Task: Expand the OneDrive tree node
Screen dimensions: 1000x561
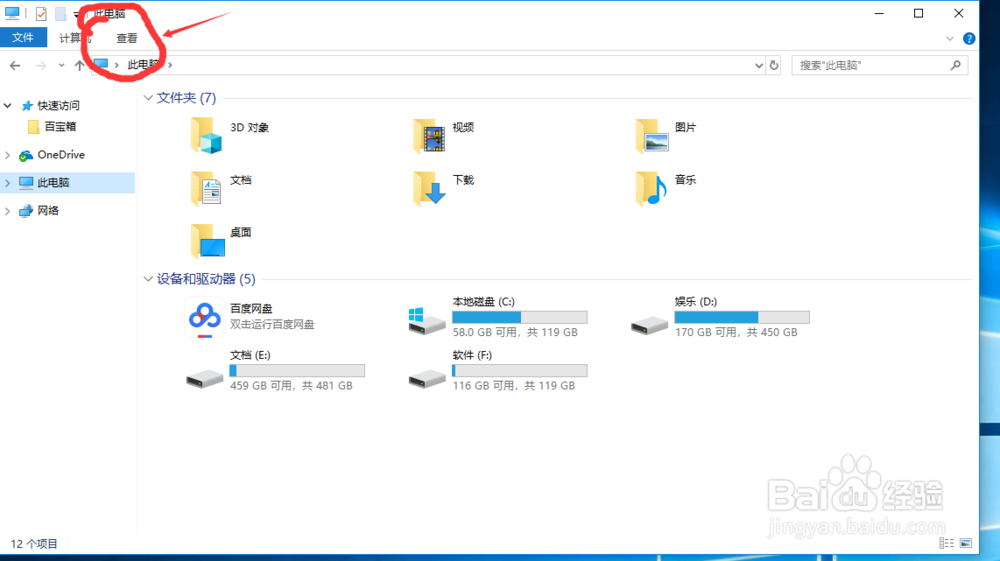Action: 8,155
